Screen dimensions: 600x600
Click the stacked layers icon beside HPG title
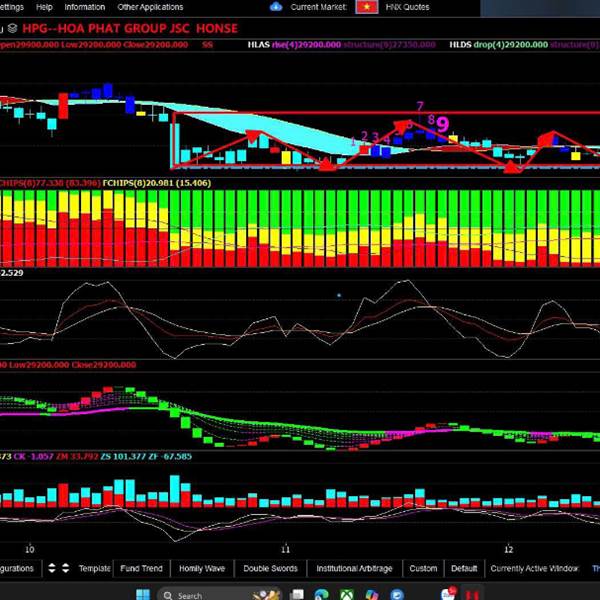click(x=12, y=28)
